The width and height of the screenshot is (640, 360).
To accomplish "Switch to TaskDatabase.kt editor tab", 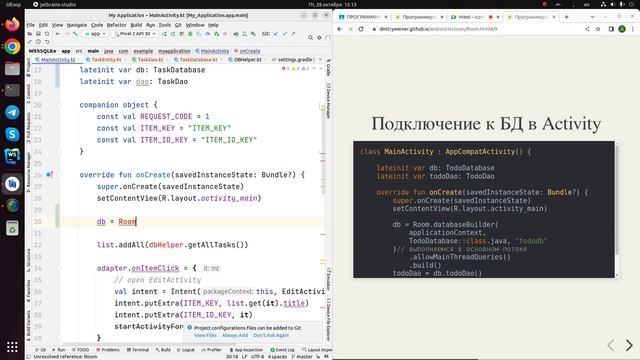I will [x=198, y=60].
